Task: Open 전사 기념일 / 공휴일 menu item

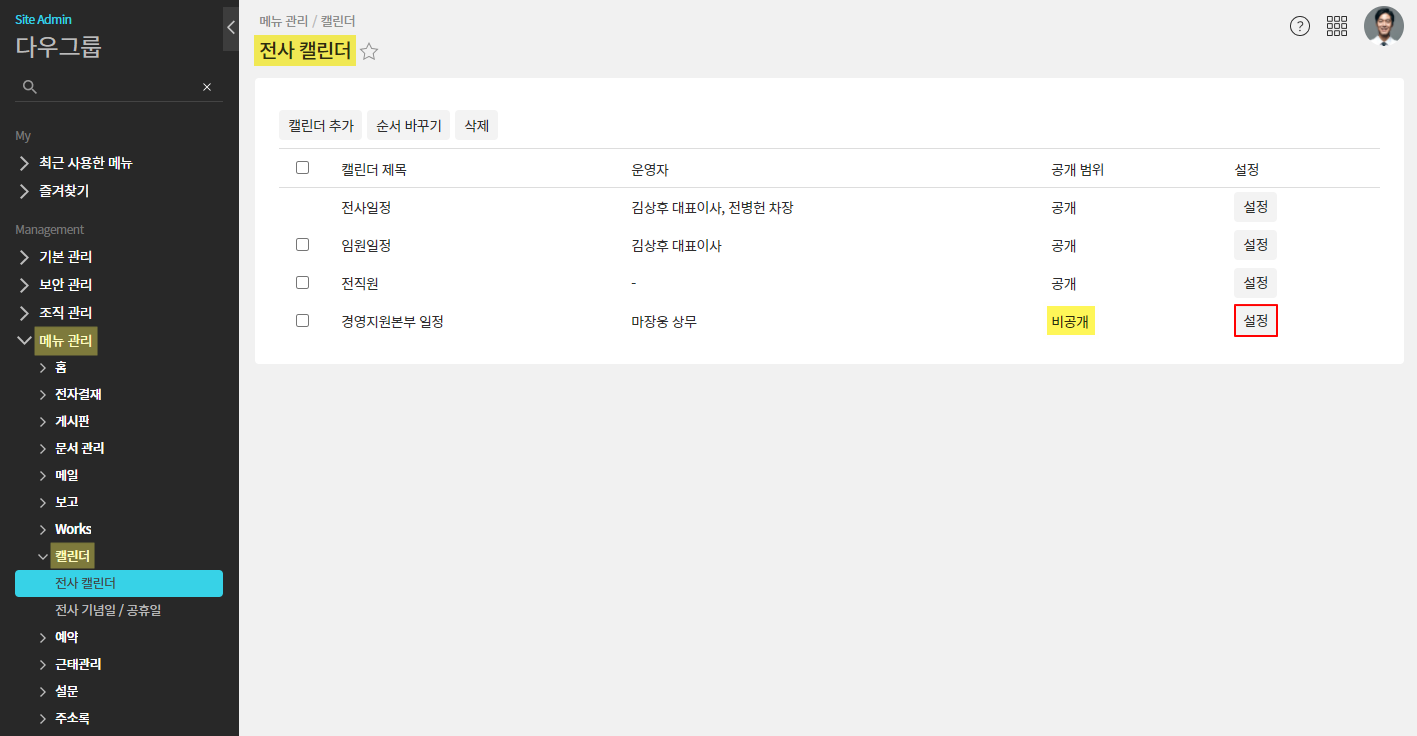Action: click(108, 610)
